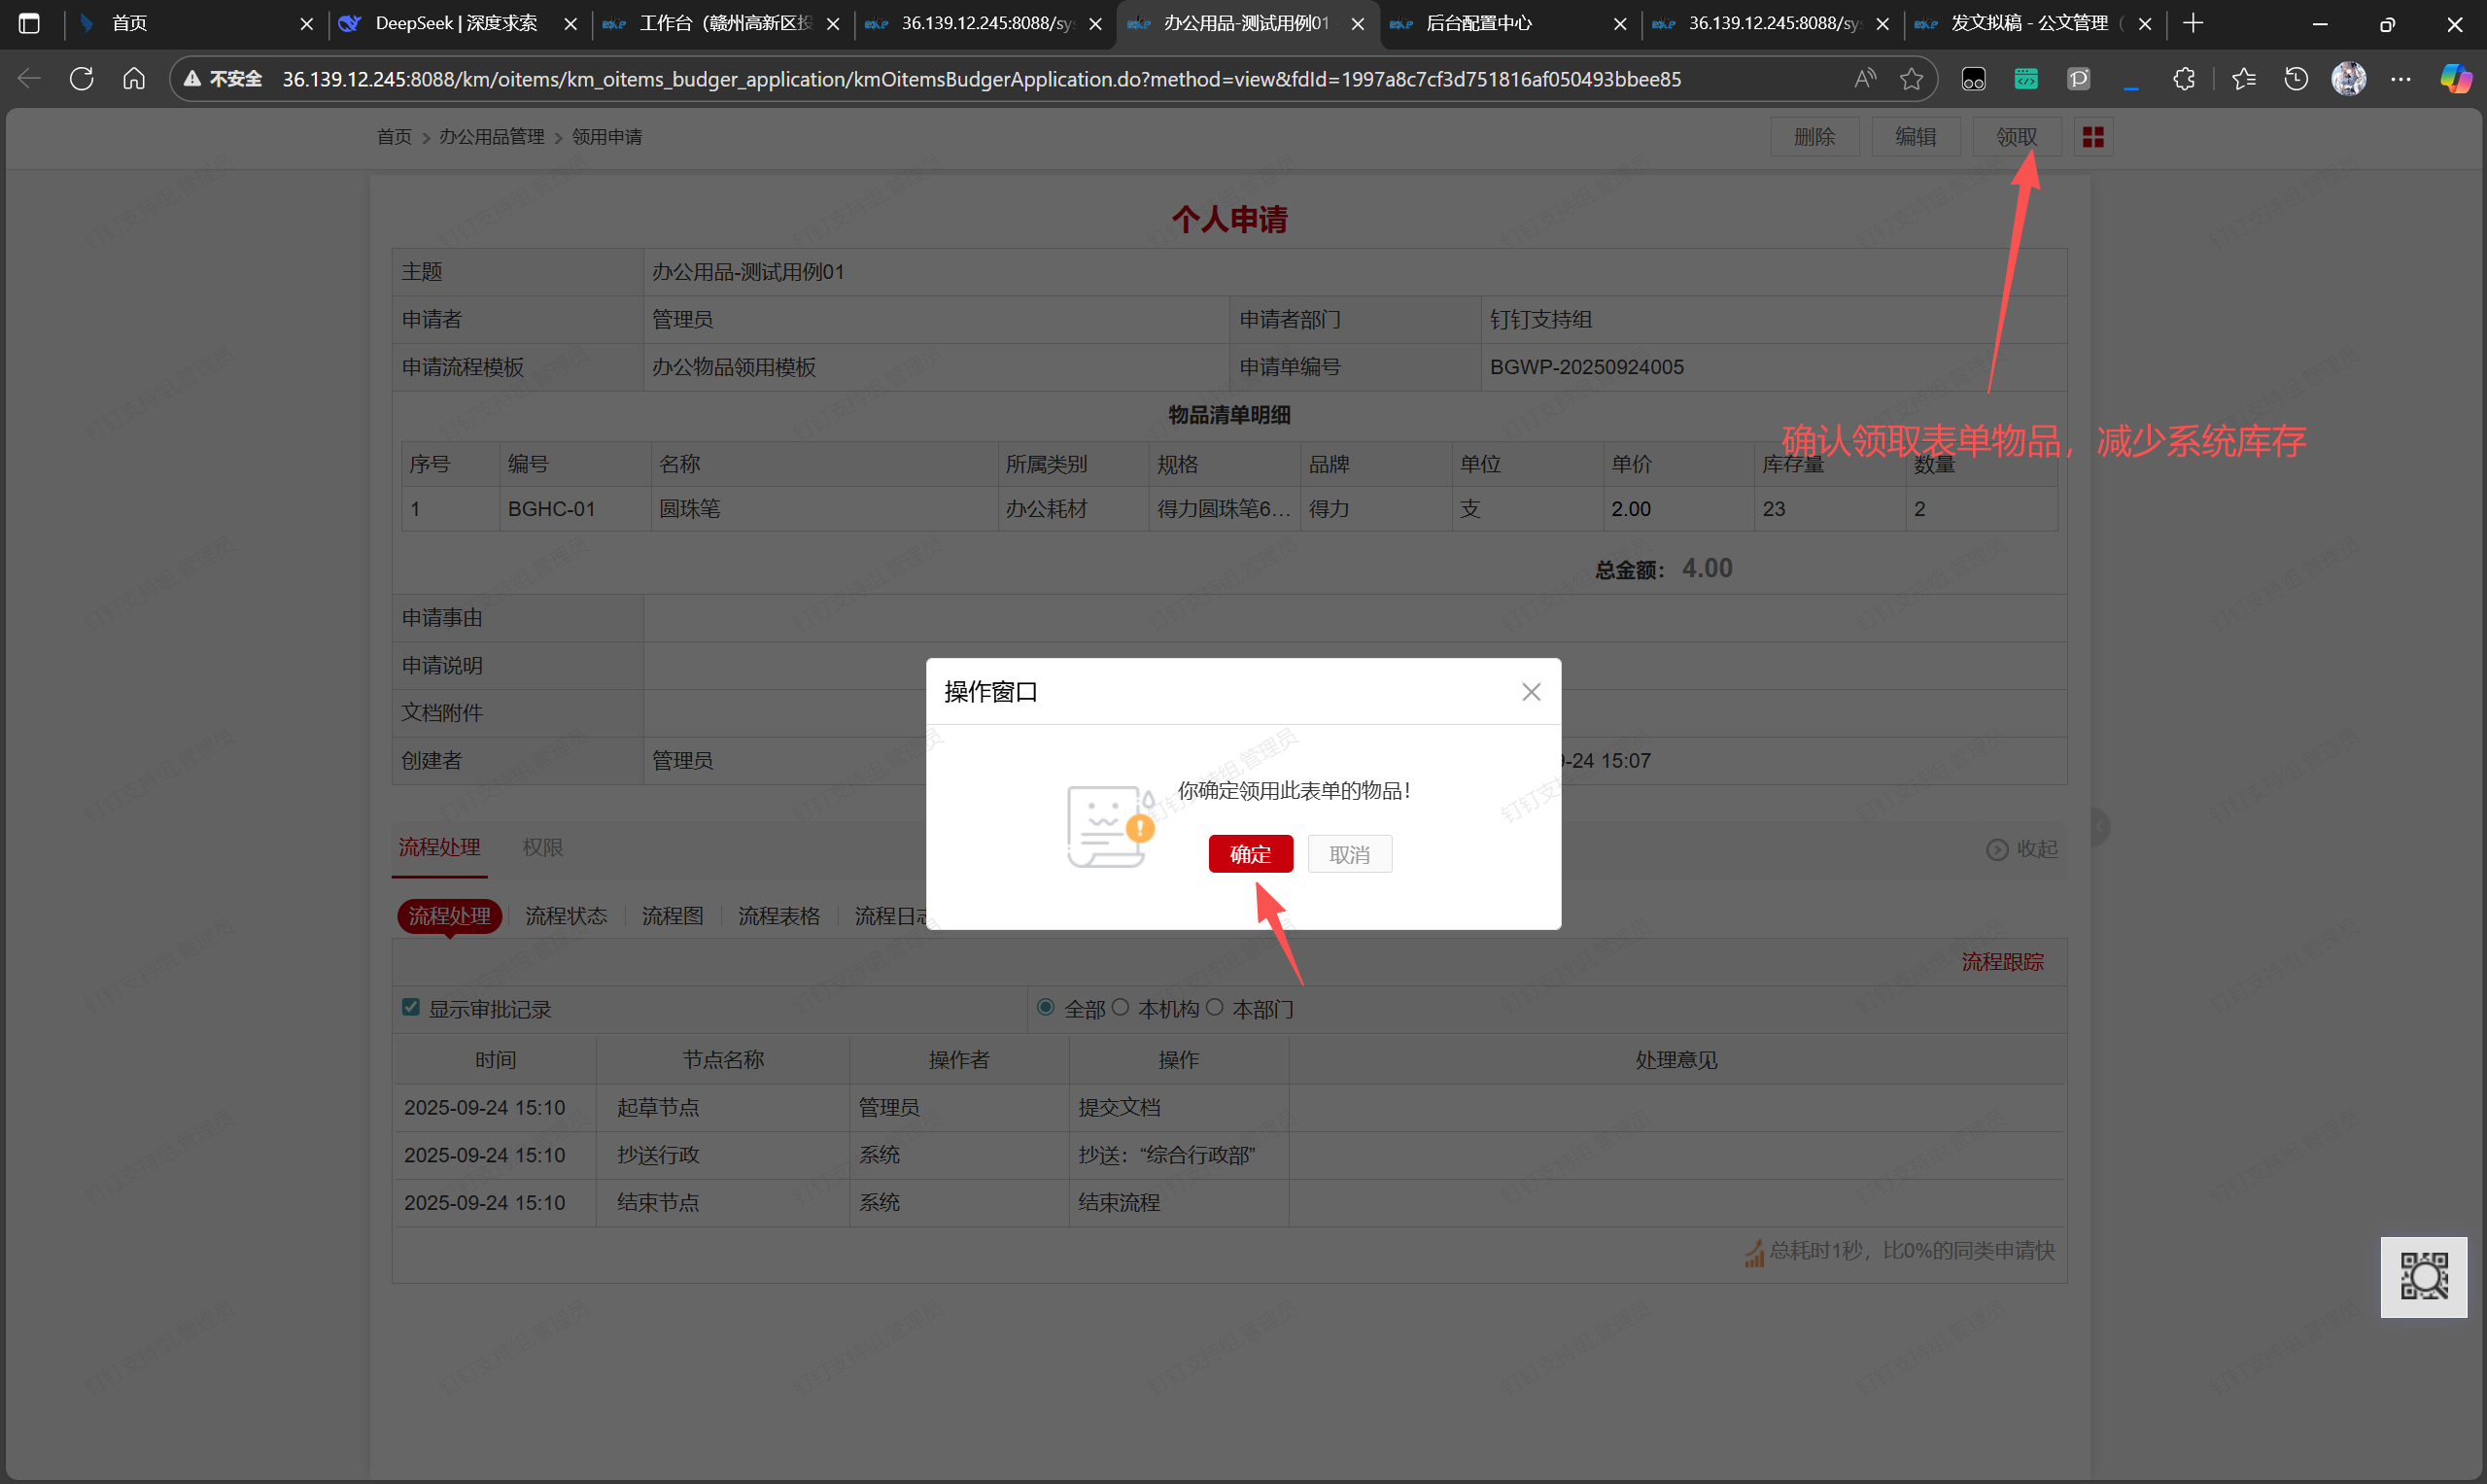
Task: Click the red four-square grid icon
Action: point(2092,137)
